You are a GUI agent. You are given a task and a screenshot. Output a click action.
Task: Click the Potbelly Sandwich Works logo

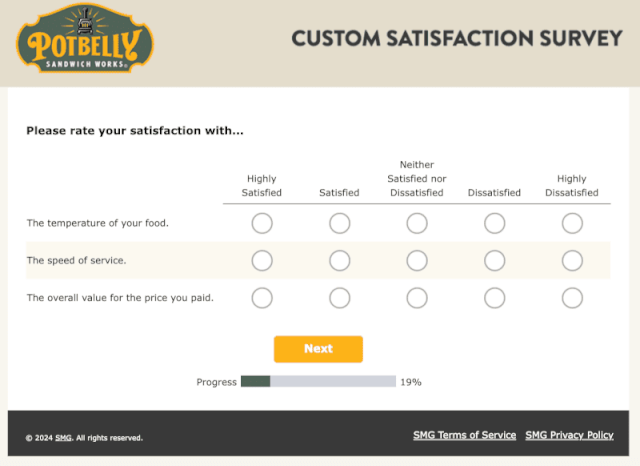coord(85,38)
